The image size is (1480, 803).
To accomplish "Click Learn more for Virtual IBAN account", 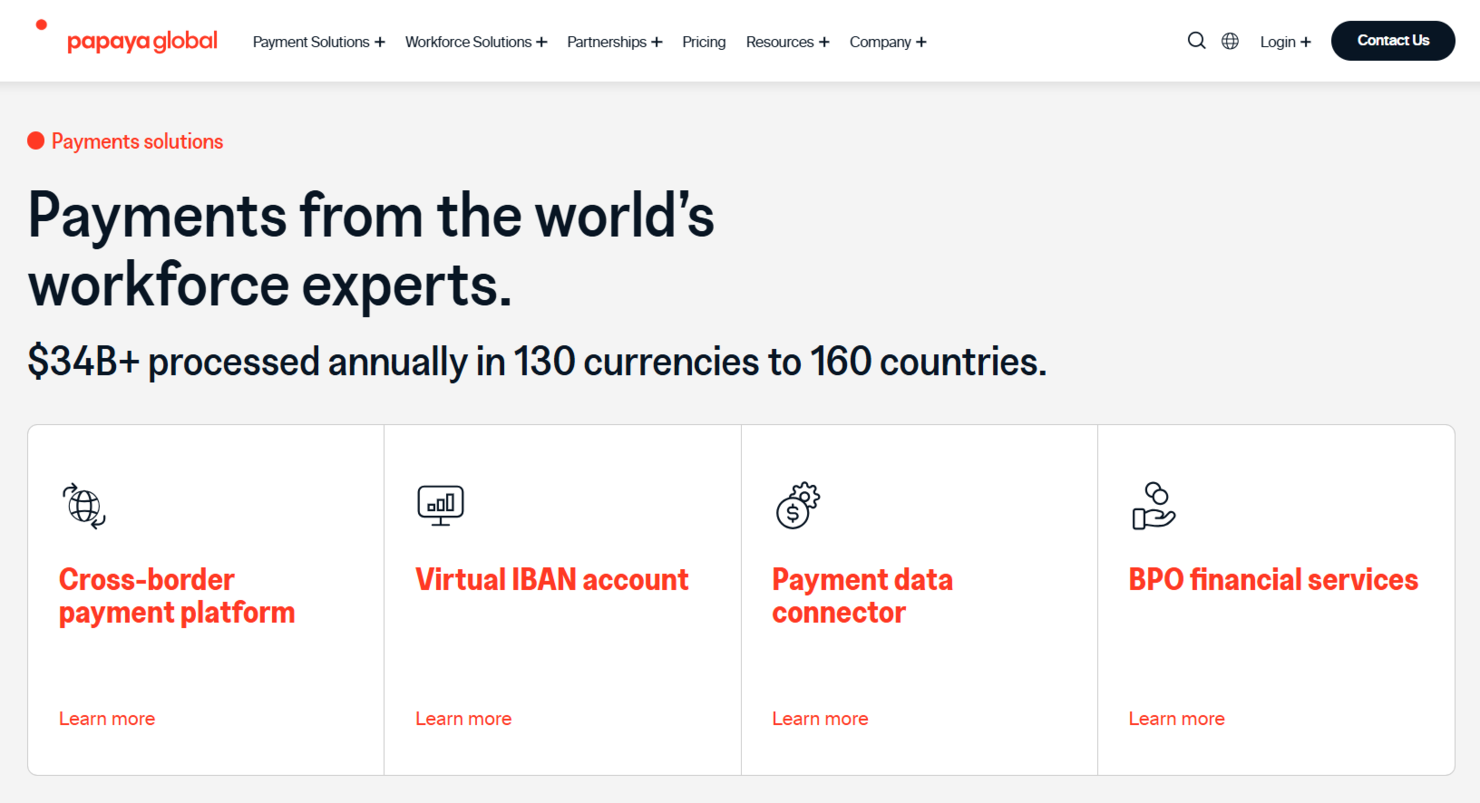I will (x=463, y=719).
